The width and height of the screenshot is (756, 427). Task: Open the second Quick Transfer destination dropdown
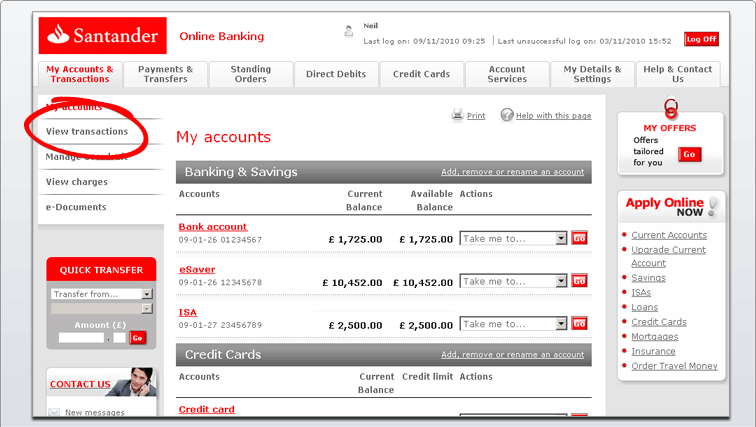pos(102,308)
